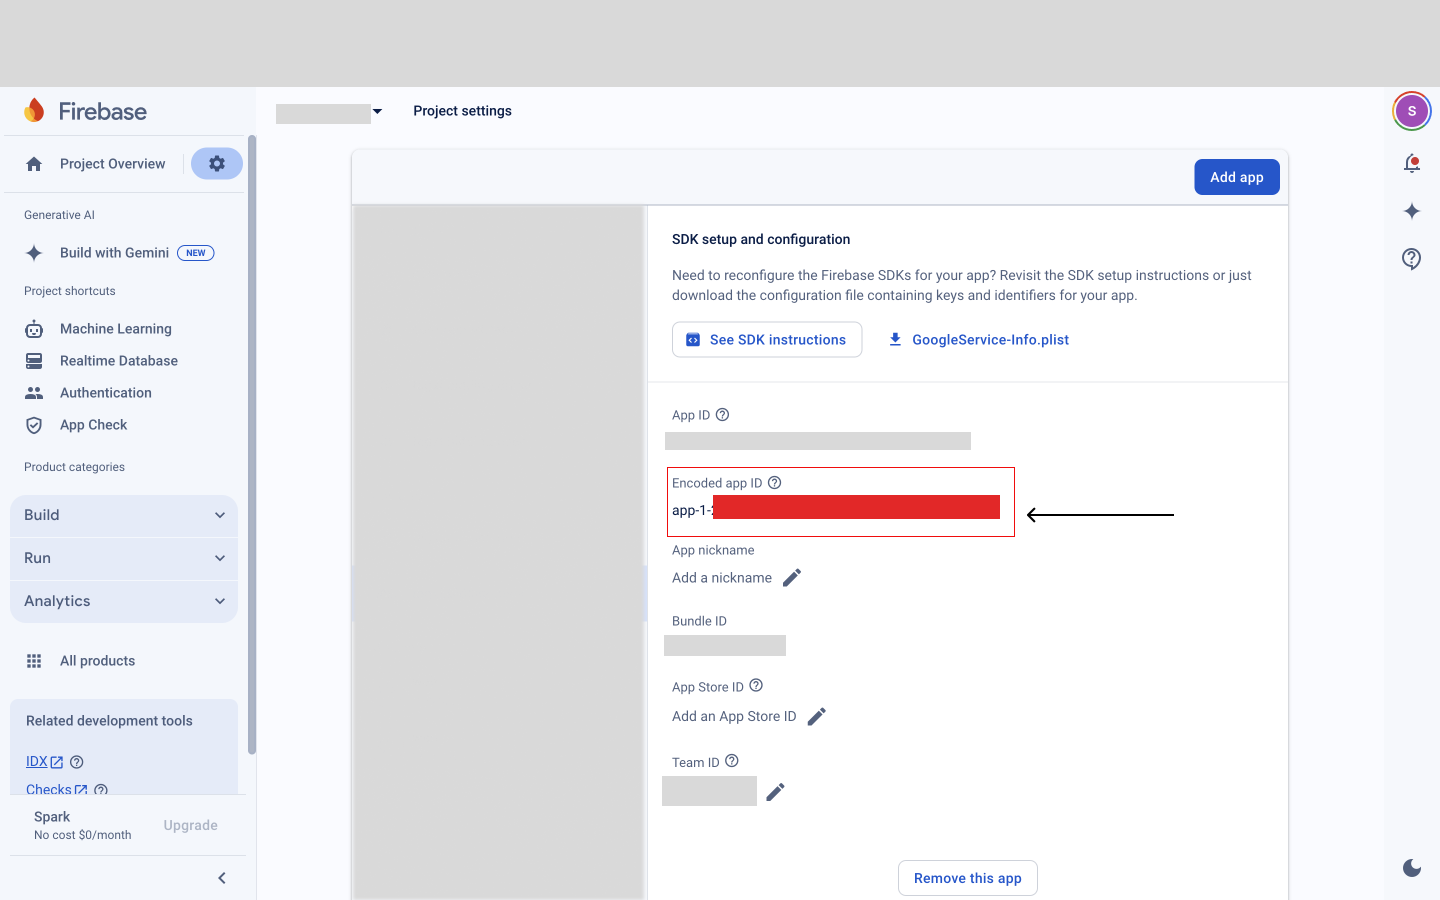Collapse the sidebar with the chevron
The width and height of the screenshot is (1440, 900).
point(222,878)
